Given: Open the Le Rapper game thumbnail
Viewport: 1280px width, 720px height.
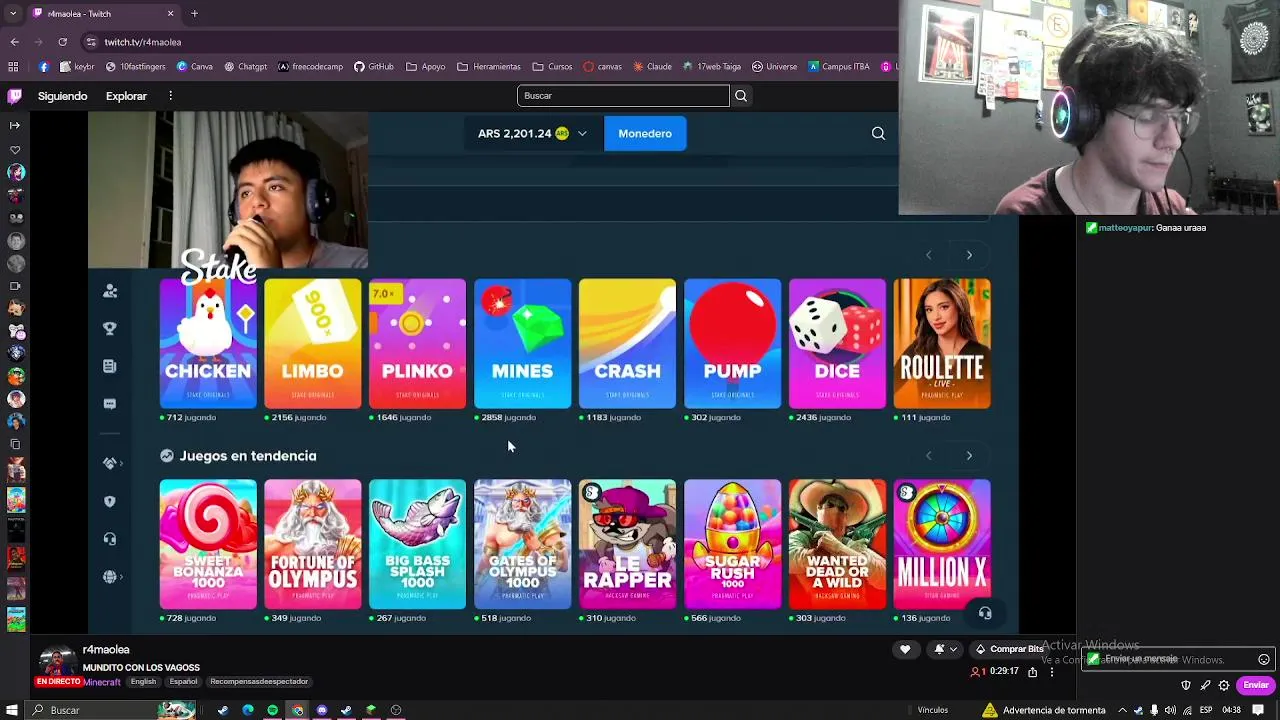Looking at the screenshot, I should point(627,544).
